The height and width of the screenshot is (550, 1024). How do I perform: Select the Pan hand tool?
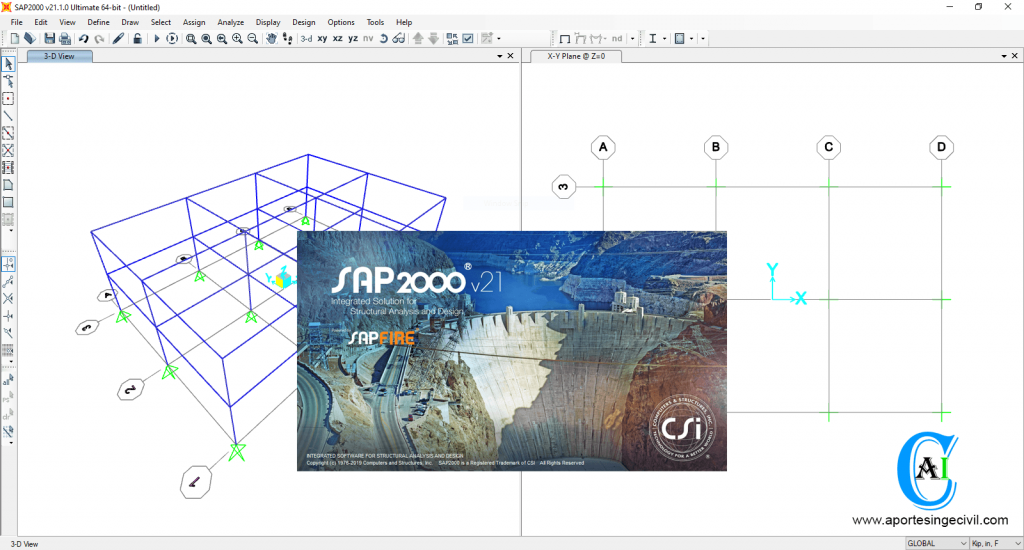pos(271,39)
